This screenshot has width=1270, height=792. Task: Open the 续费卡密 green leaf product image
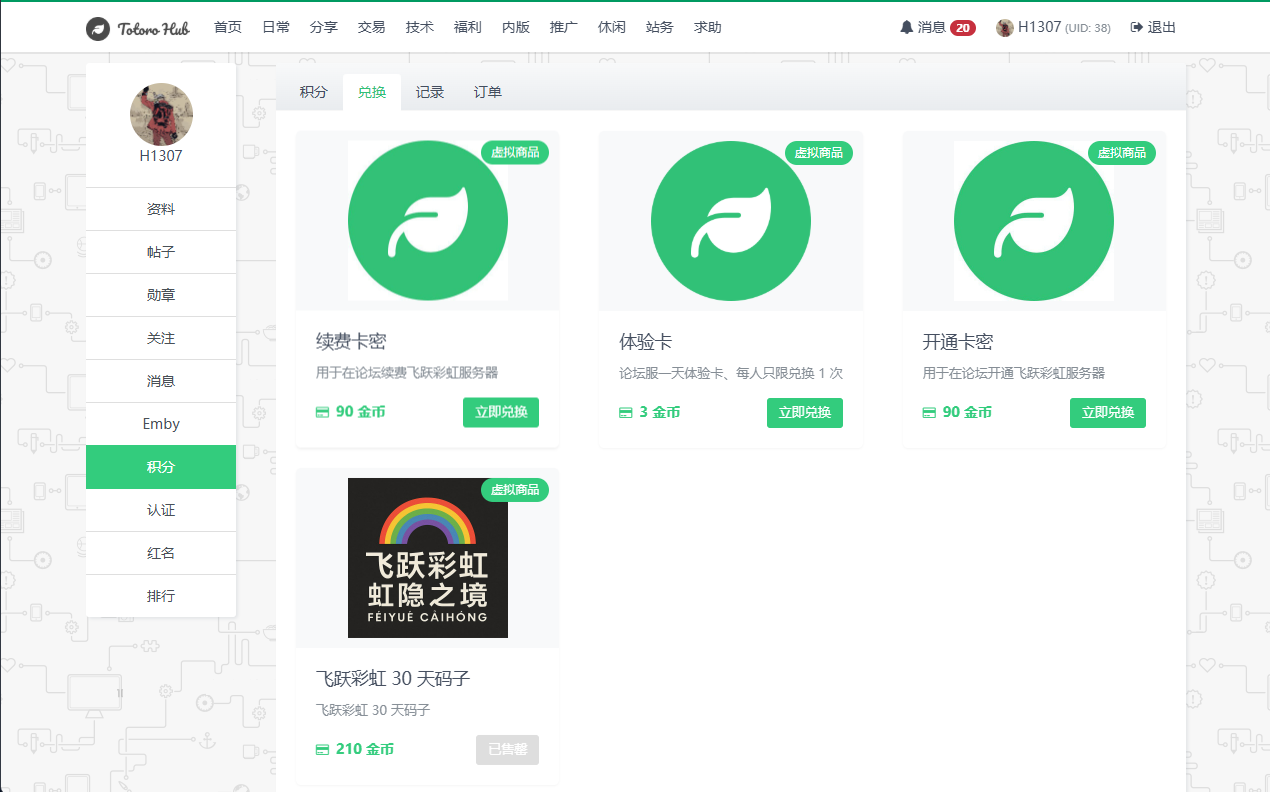(x=428, y=220)
